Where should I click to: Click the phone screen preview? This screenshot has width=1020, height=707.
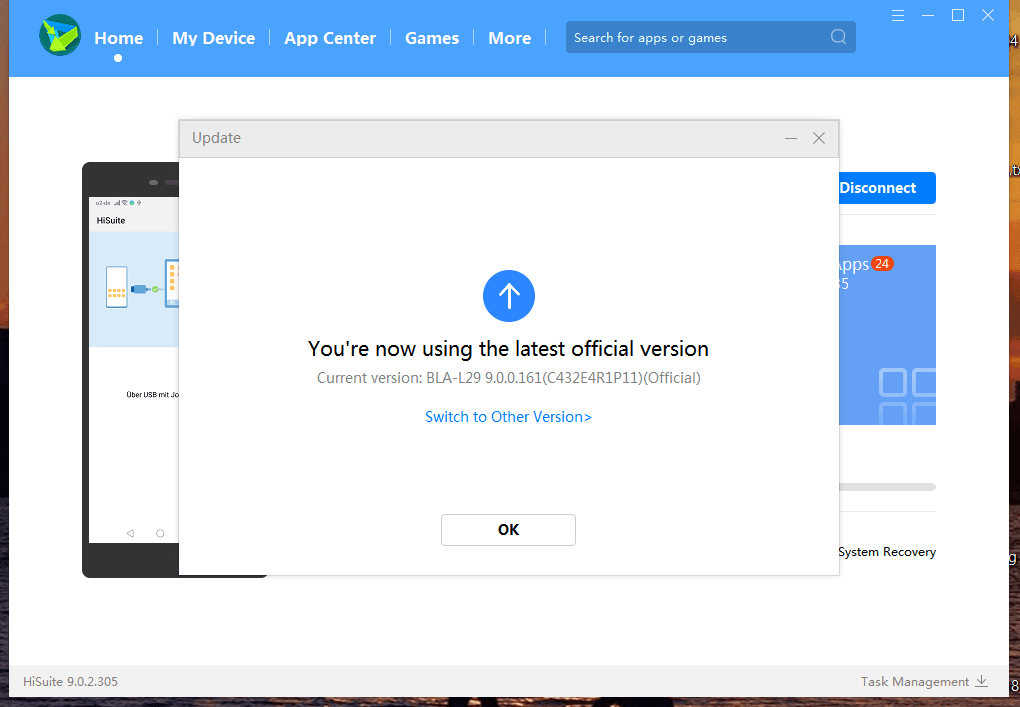click(134, 369)
